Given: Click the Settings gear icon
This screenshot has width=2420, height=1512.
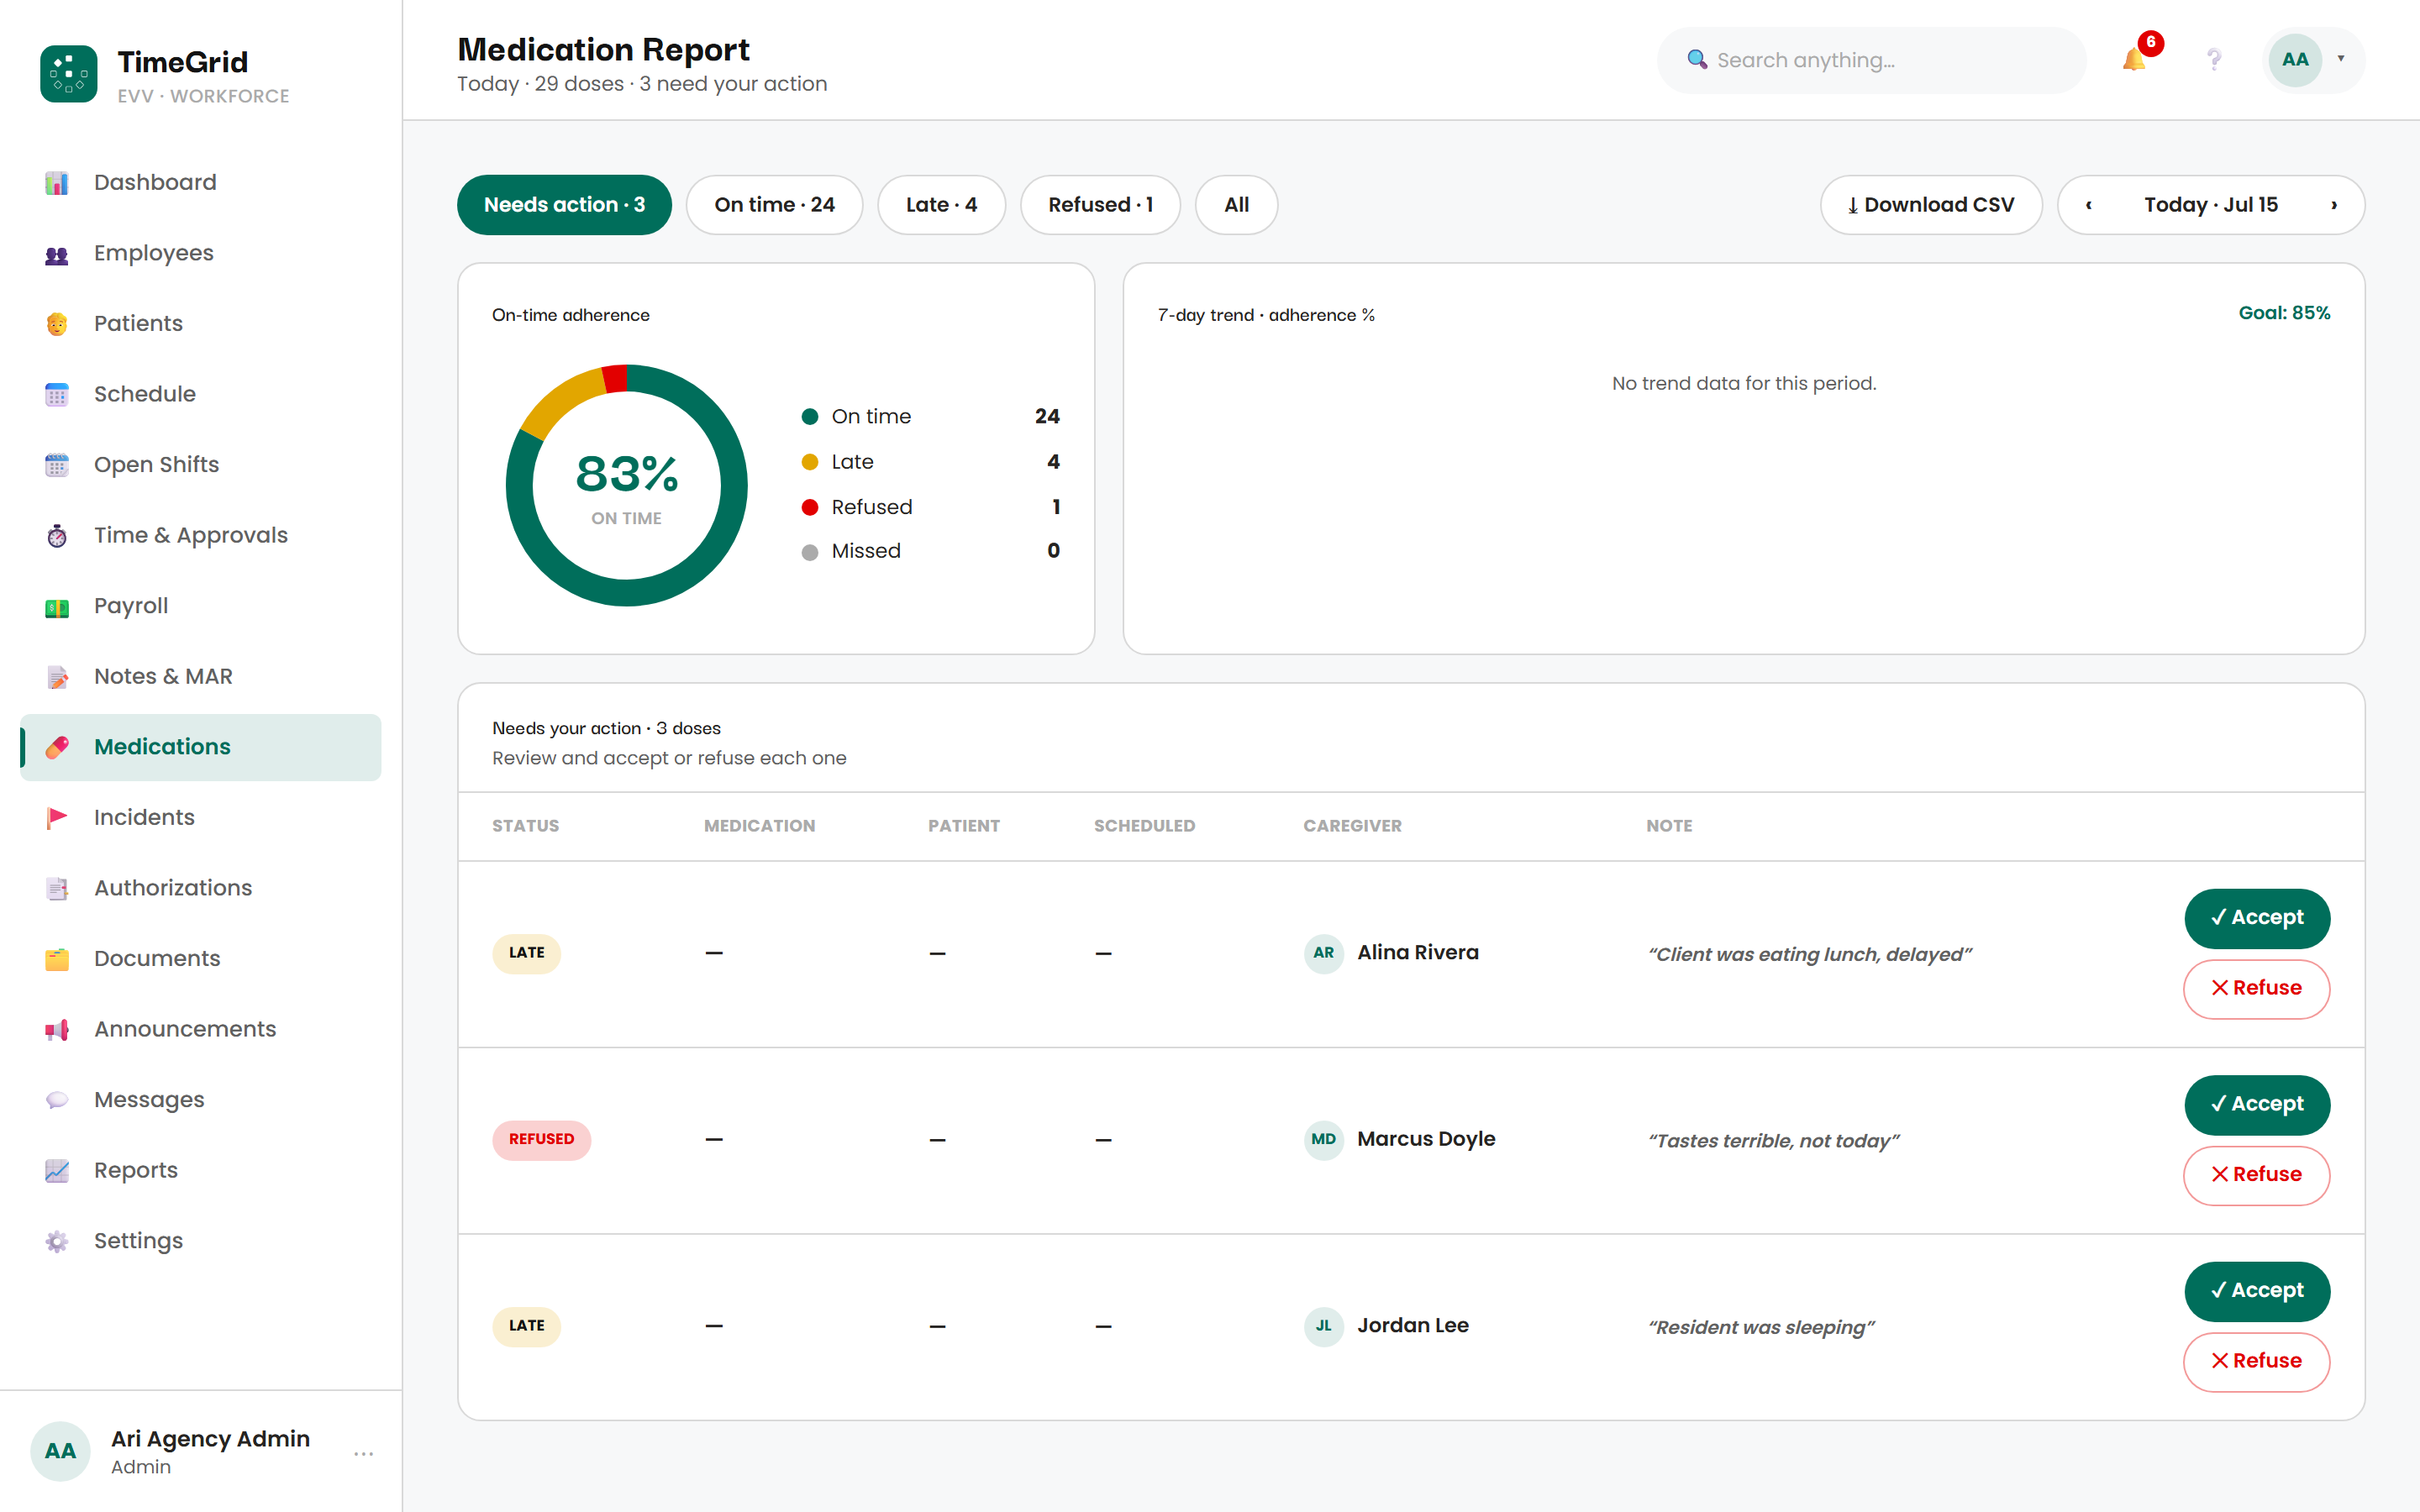Looking at the screenshot, I should (x=57, y=1241).
